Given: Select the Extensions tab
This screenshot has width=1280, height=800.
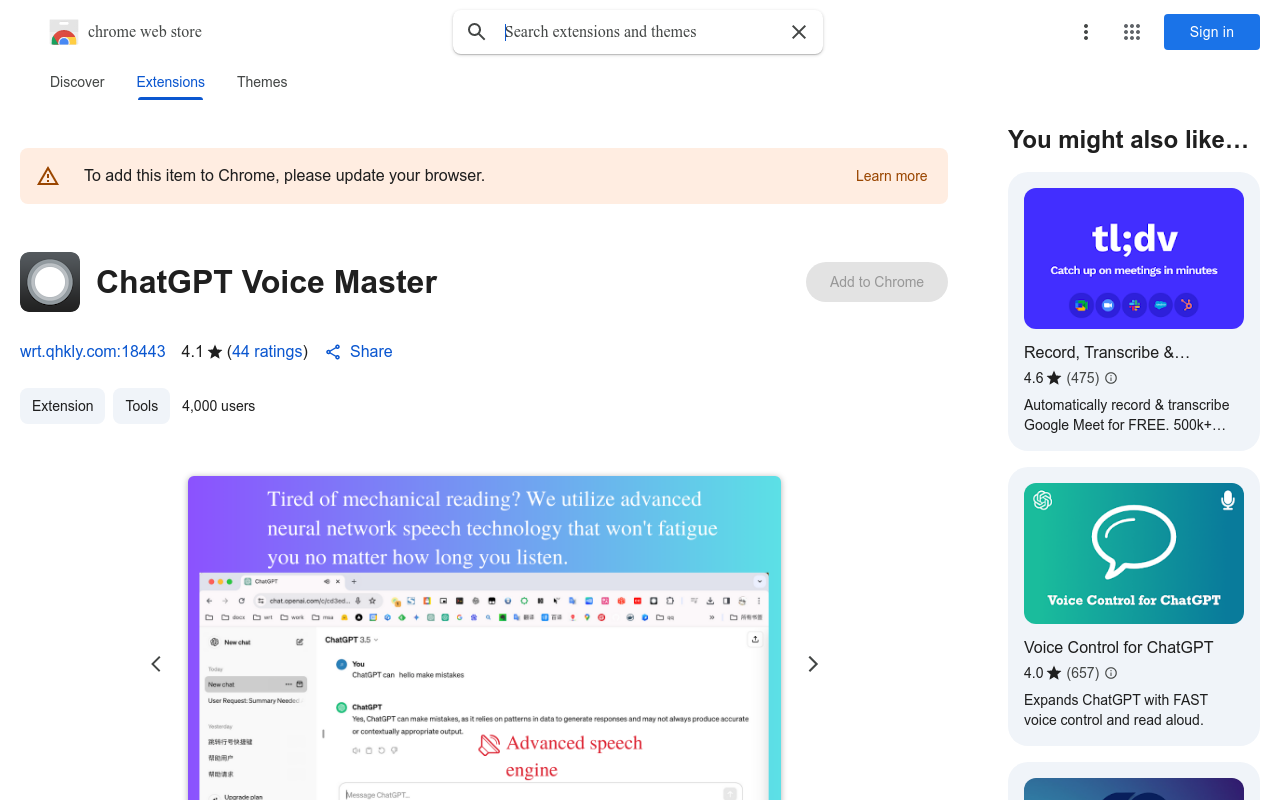Looking at the screenshot, I should point(171,82).
